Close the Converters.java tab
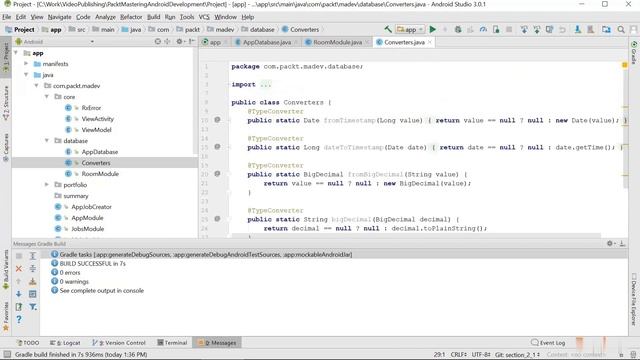Viewport: 640px width, 360px height. pos(430,42)
